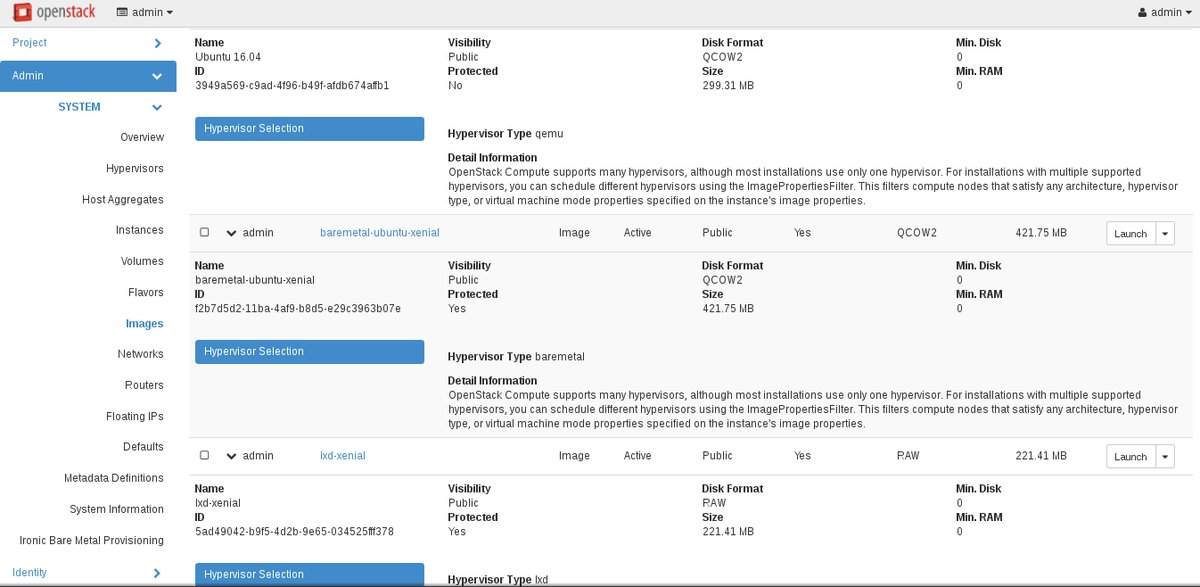
Task: Open actions dropdown beside baremetal-ubuntu-xenial Launch
Action: (1165, 233)
